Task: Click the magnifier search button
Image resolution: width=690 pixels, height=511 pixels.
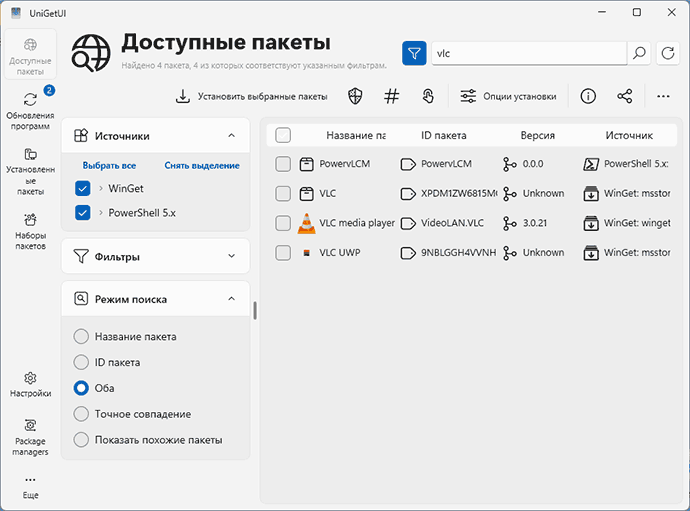Action: [639, 53]
